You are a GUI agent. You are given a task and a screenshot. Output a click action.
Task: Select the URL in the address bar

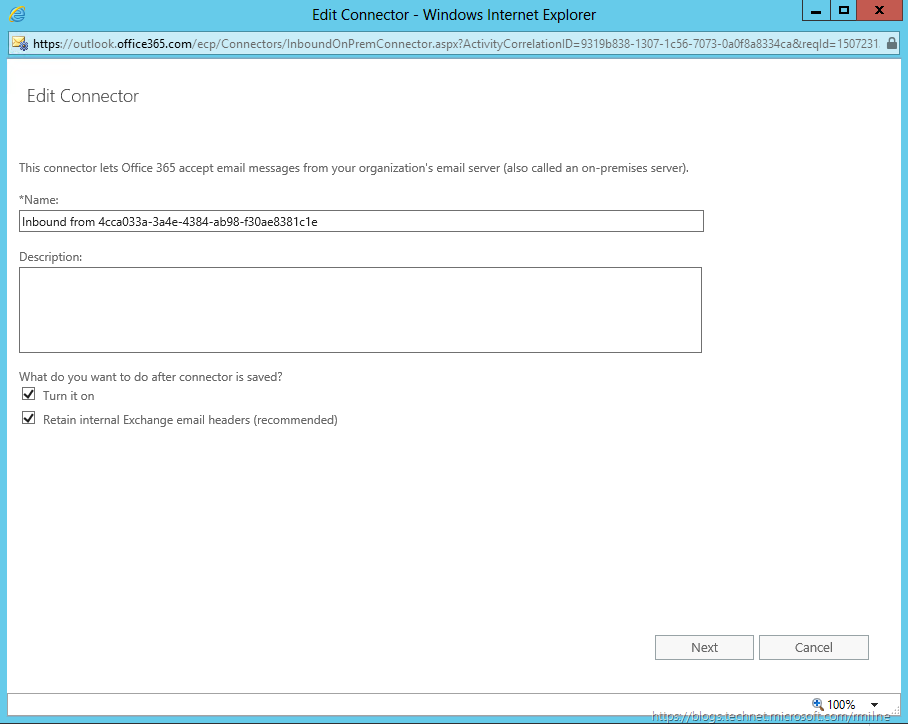pos(450,44)
